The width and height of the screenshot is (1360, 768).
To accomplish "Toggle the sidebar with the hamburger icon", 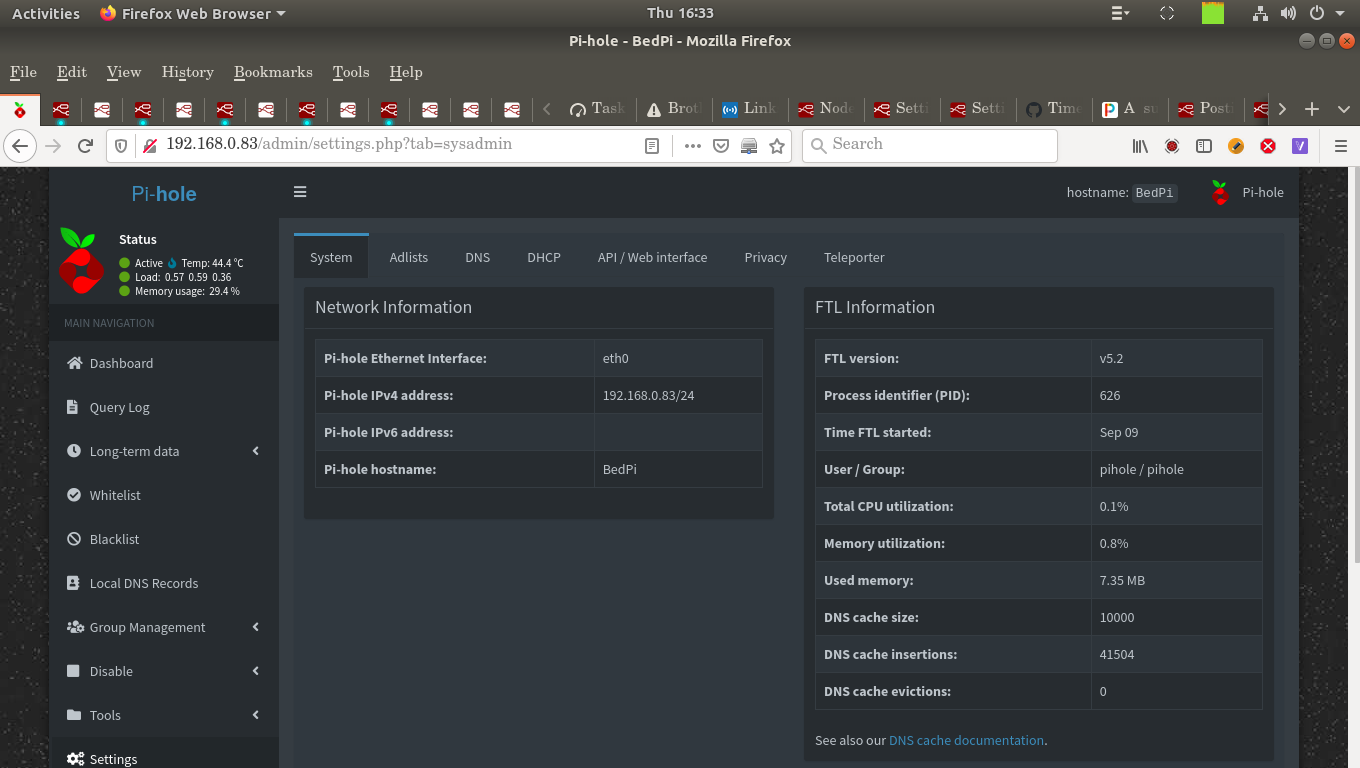I will coord(300,192).
